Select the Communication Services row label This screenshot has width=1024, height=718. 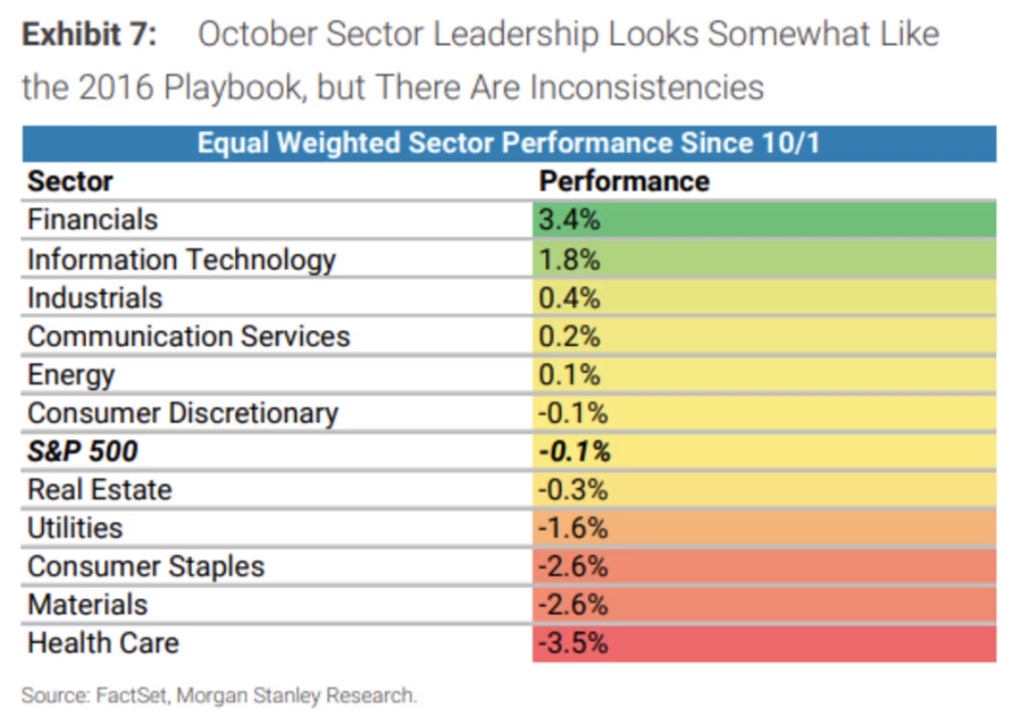[189, 336]
